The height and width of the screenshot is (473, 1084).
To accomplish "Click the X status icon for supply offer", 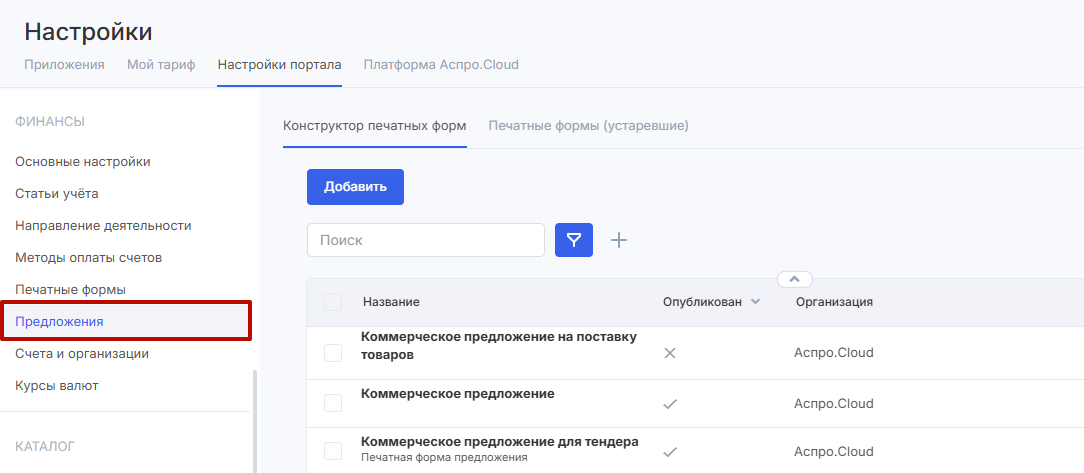I will pos(670,353).
